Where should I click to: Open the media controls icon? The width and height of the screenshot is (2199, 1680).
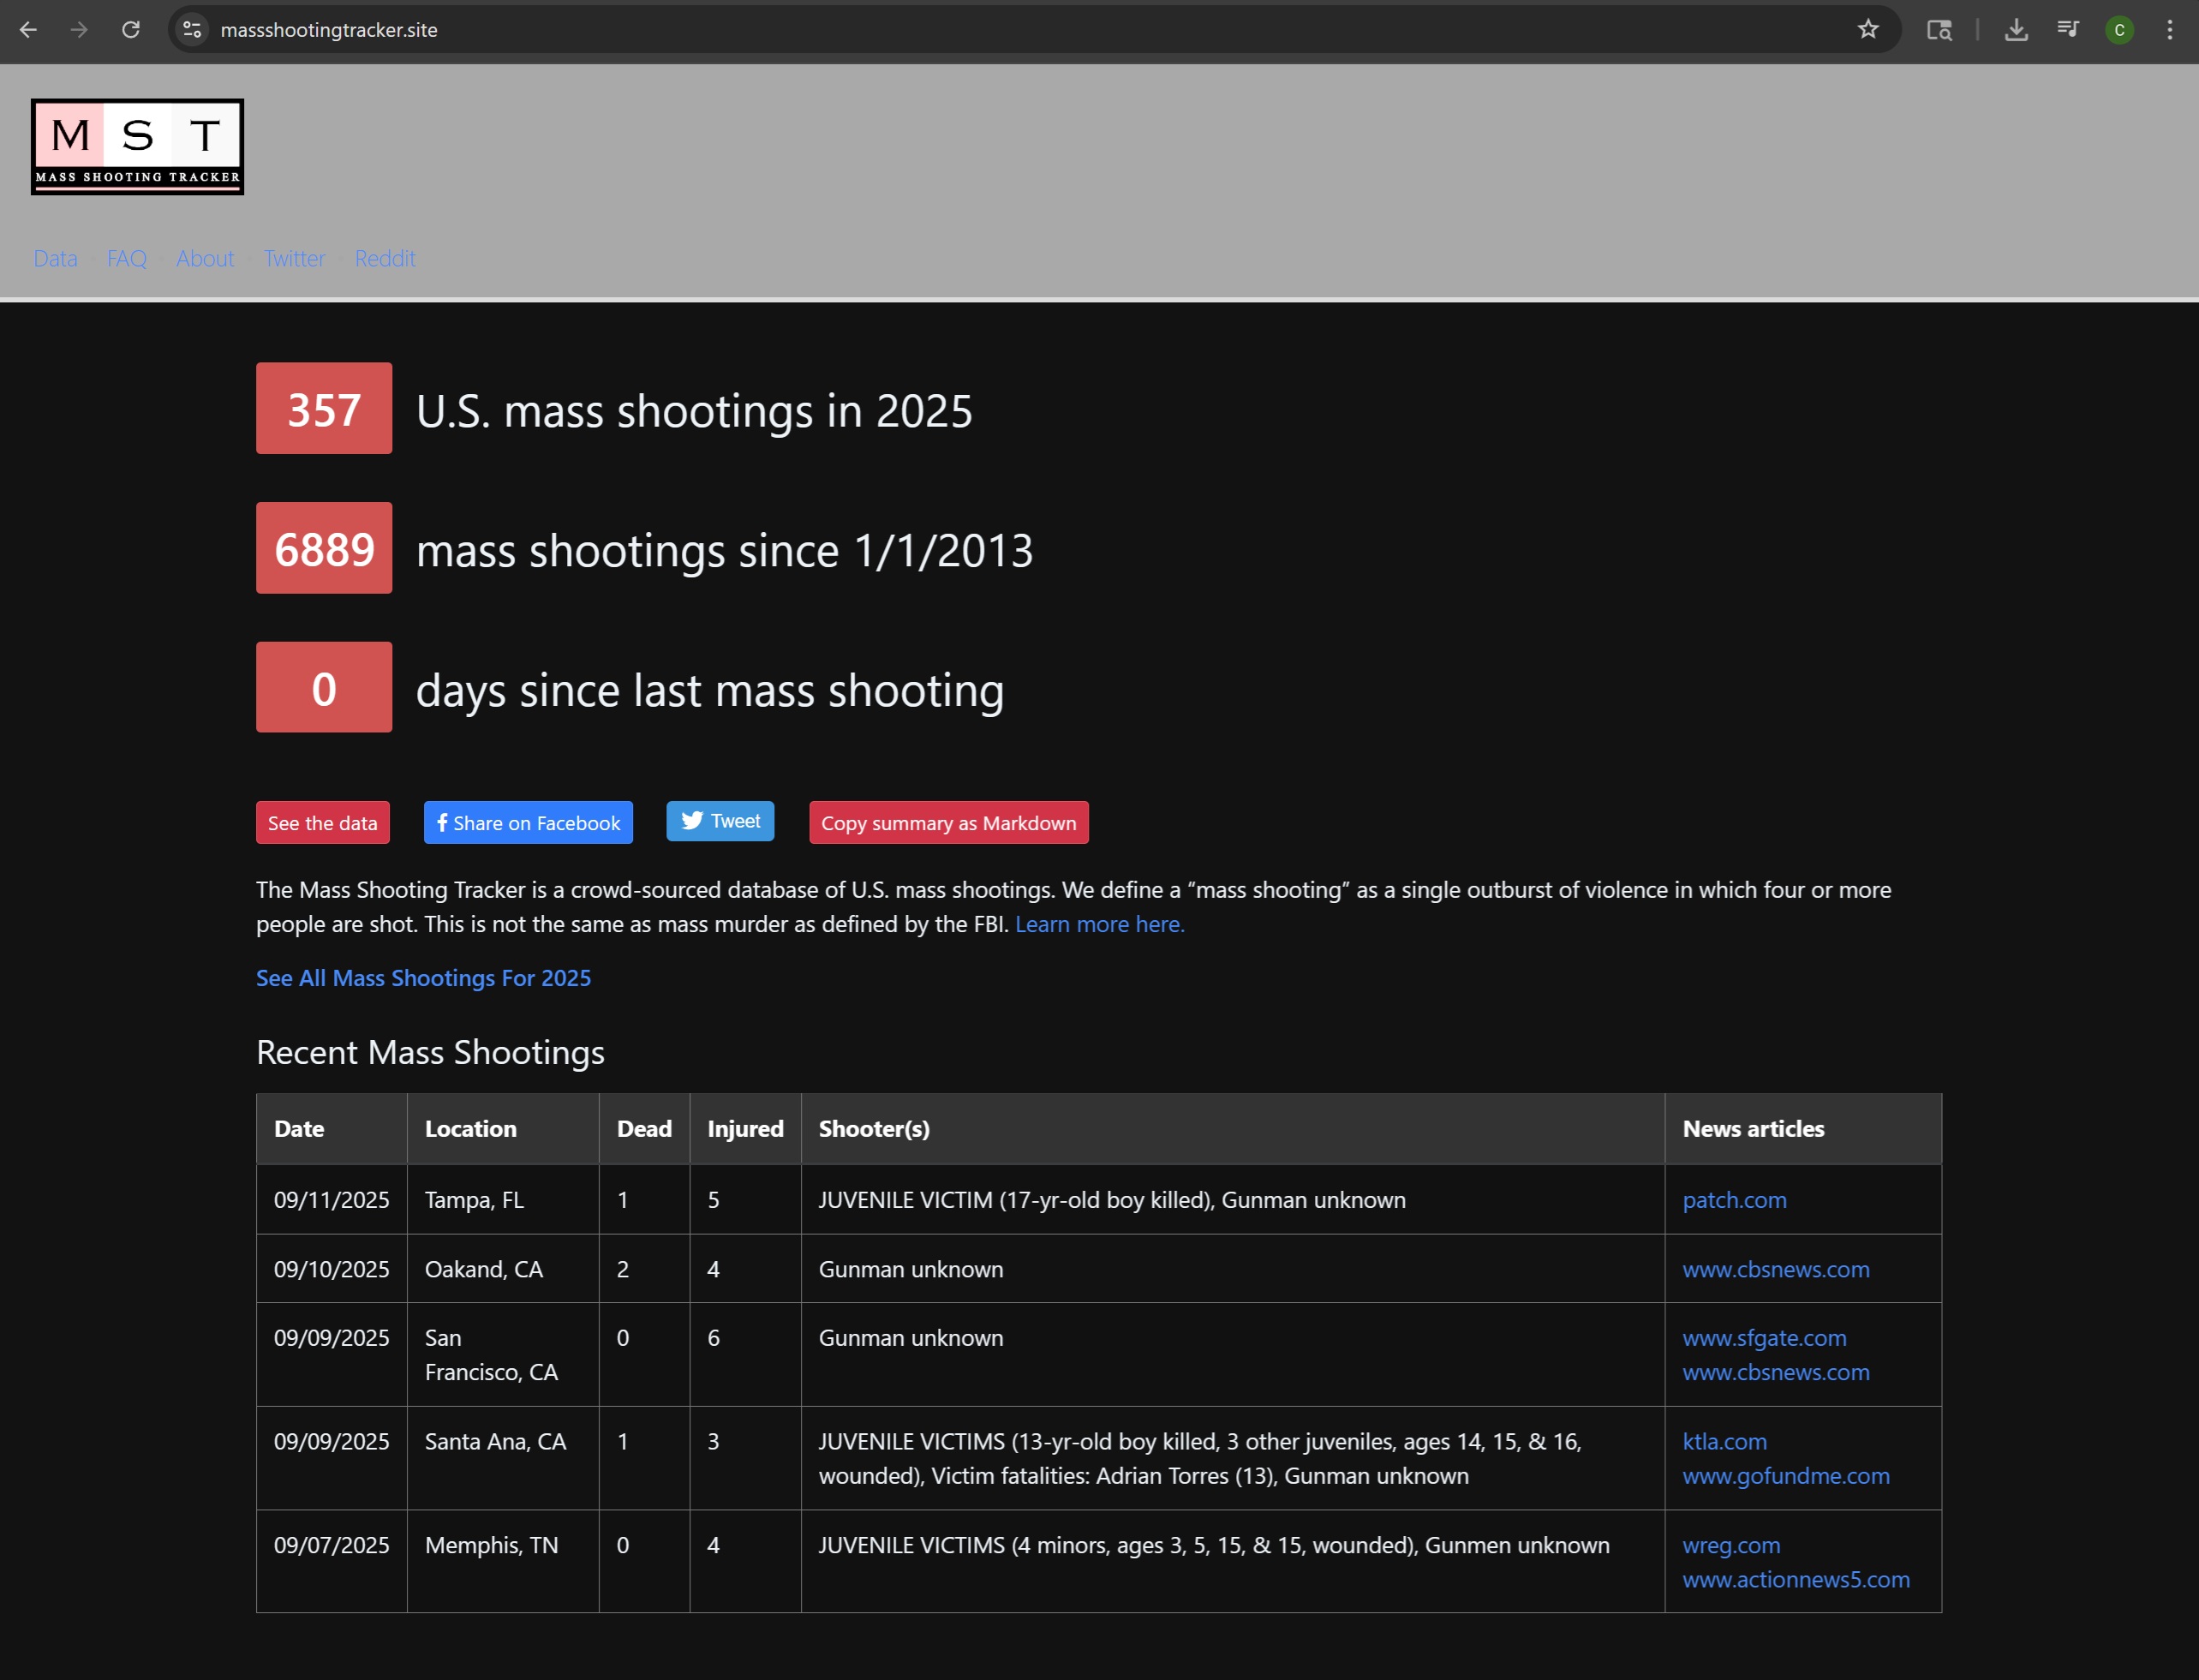click(x=2068, y=30)
